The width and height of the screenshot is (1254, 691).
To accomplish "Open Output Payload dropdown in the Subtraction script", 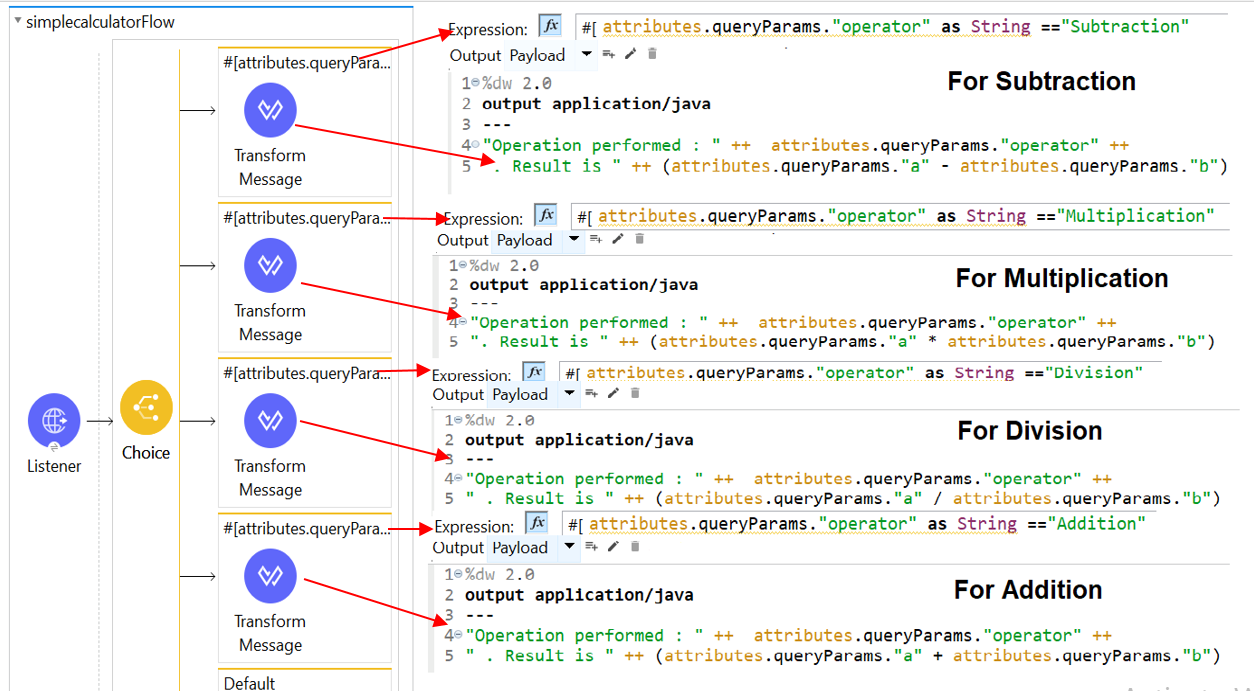I will [x=586, y=55].
